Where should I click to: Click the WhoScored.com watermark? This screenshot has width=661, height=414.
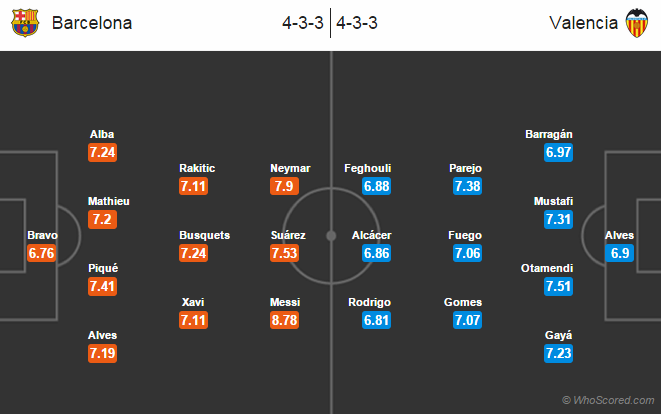(608, 400)
